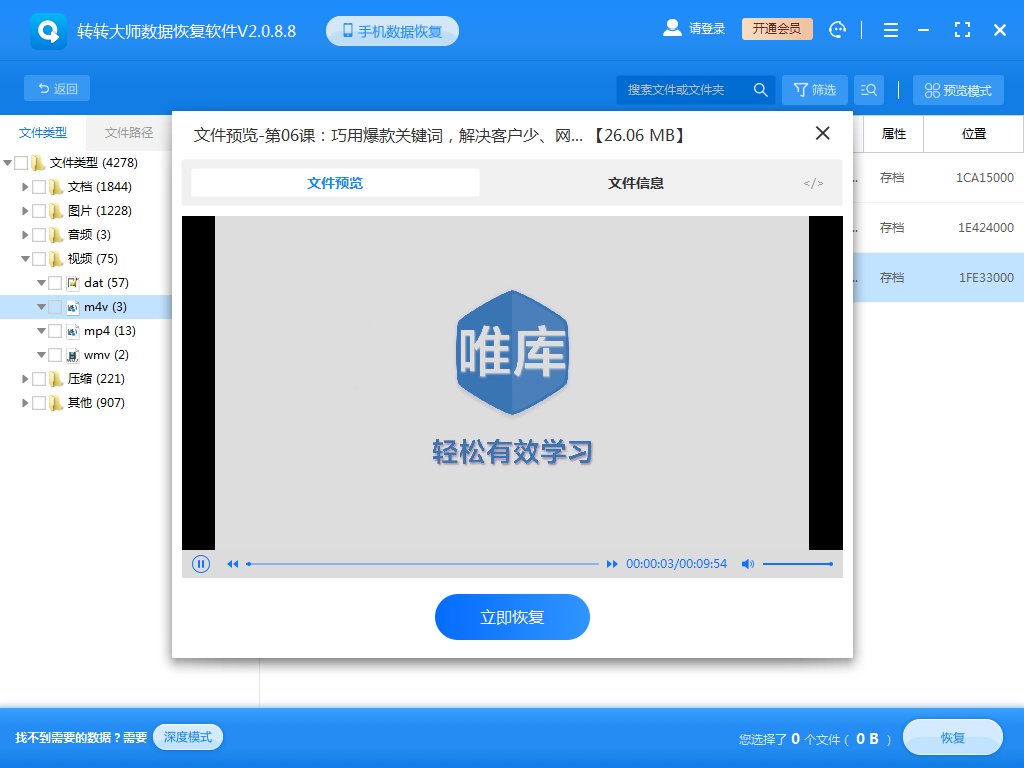
Task: Collapse the 文件类型 root tree node
Action: click(8, 163)
